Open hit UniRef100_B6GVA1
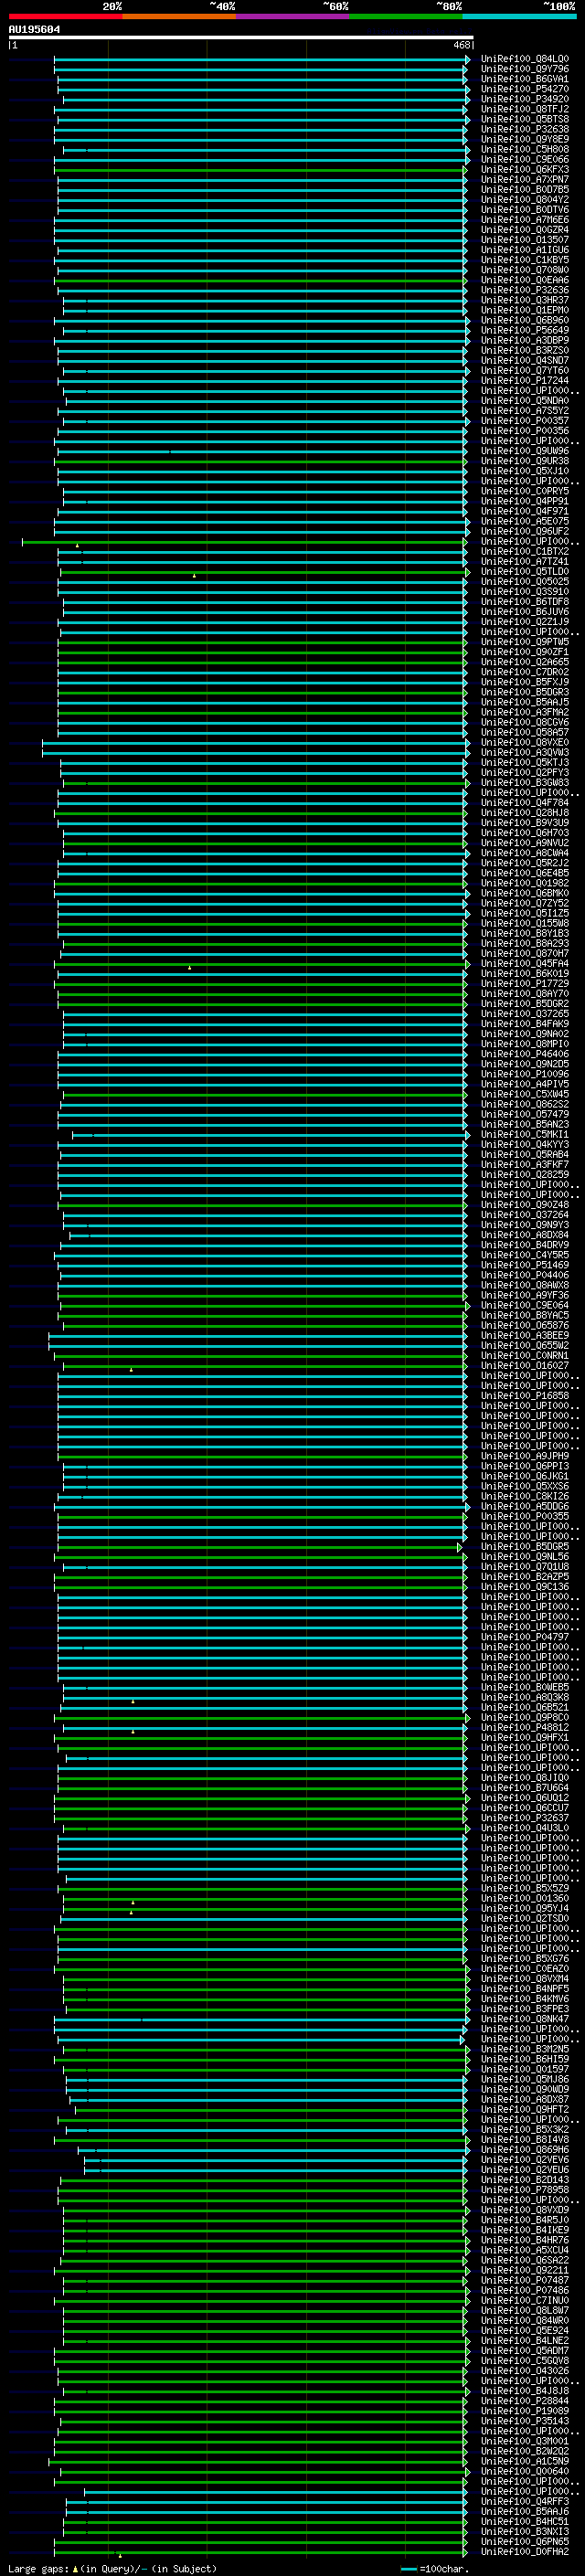 [x=524, y=79]
